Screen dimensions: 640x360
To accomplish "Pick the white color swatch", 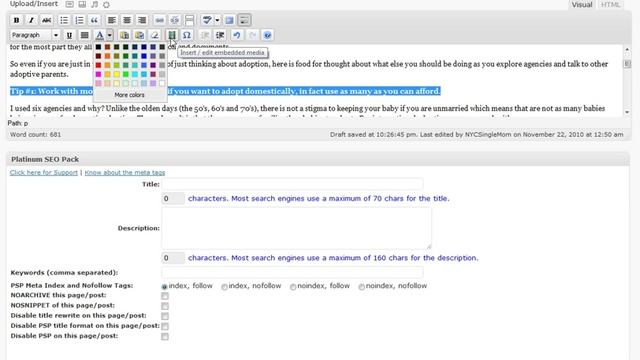I will [162, 83].
